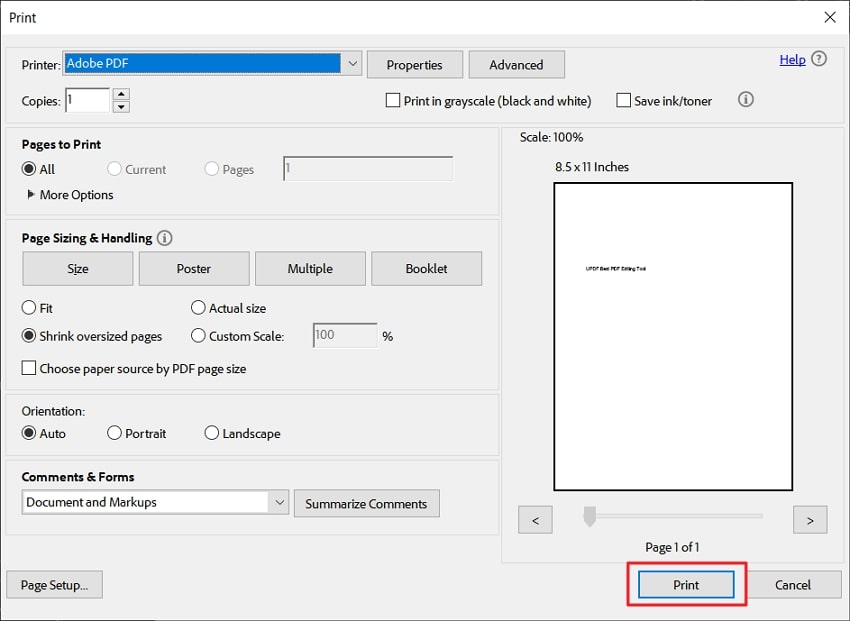Check the Save ink/toner box
The image size is (850, 621).
pos(623,100)
